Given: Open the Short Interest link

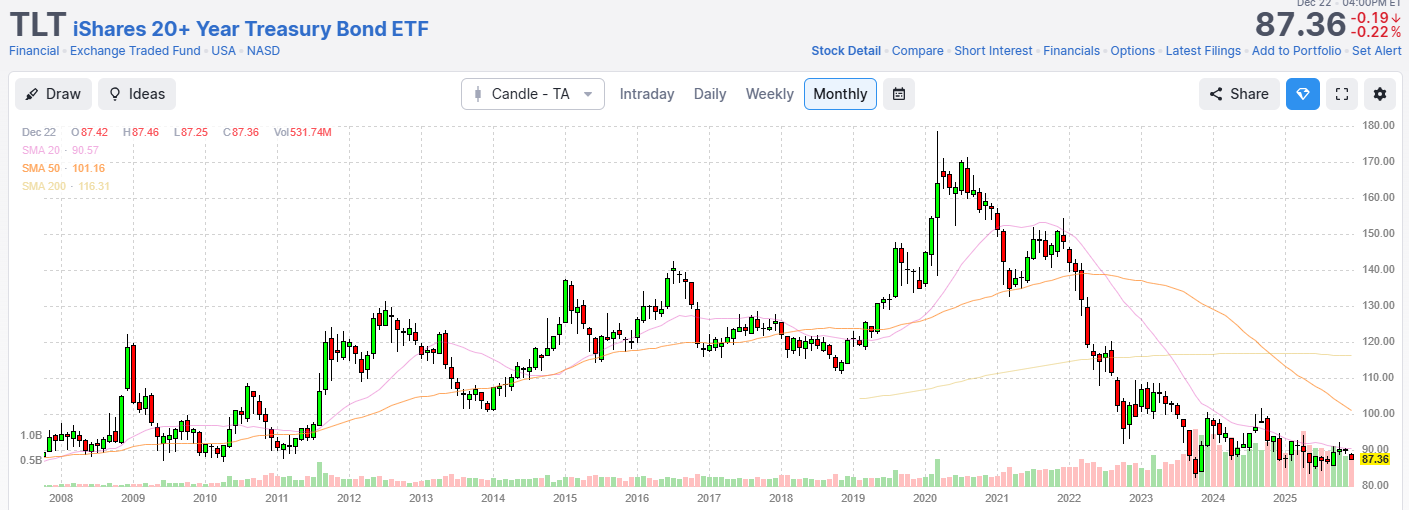Looking at the screenshot, I should pyautogui.click(x=993, y=51).
